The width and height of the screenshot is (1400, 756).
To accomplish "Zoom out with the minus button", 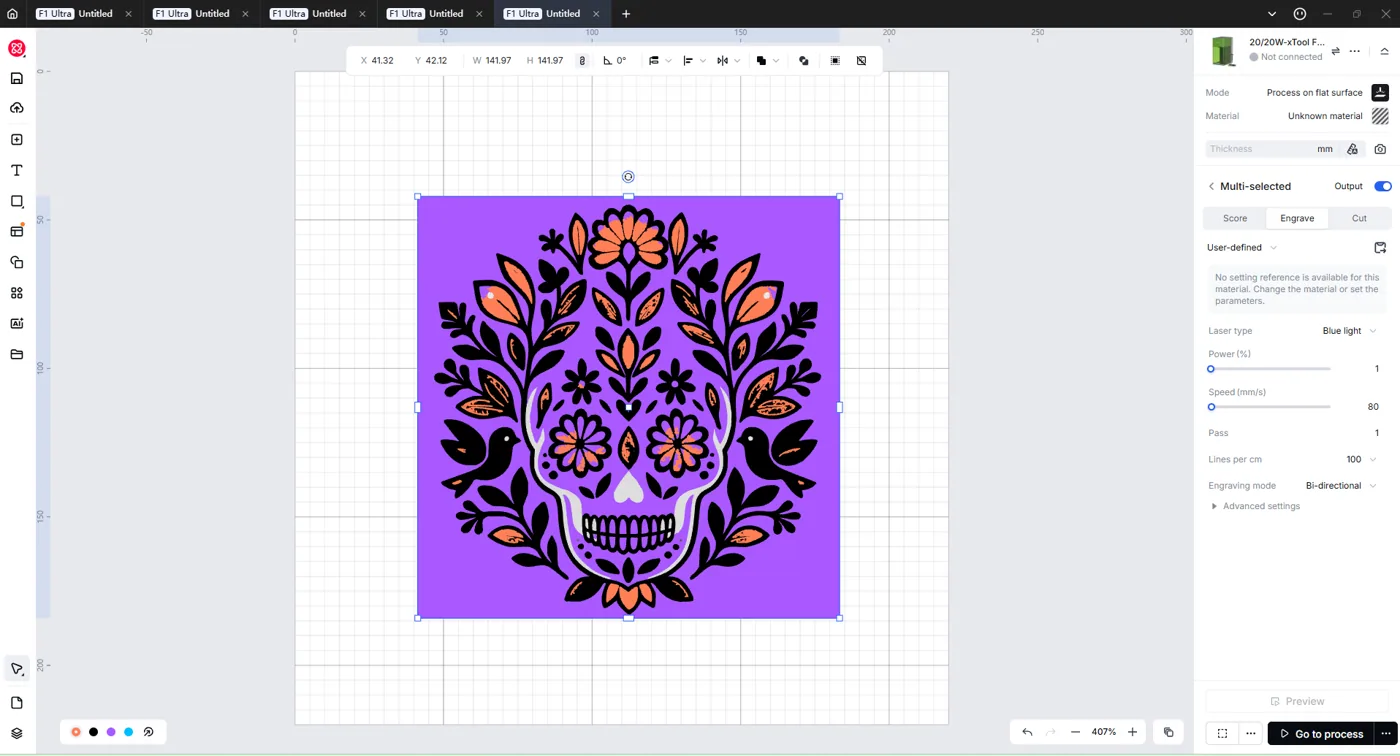I will click(1075, 732).
